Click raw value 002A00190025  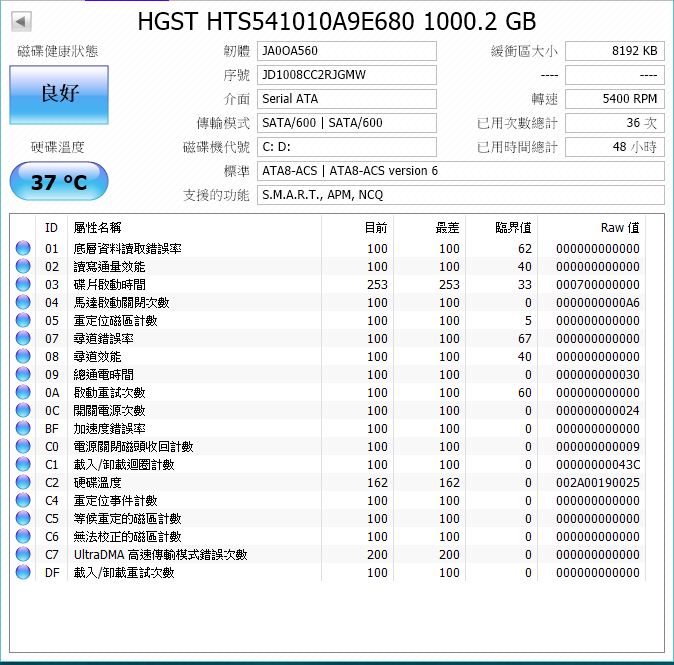tap(597, 483)
